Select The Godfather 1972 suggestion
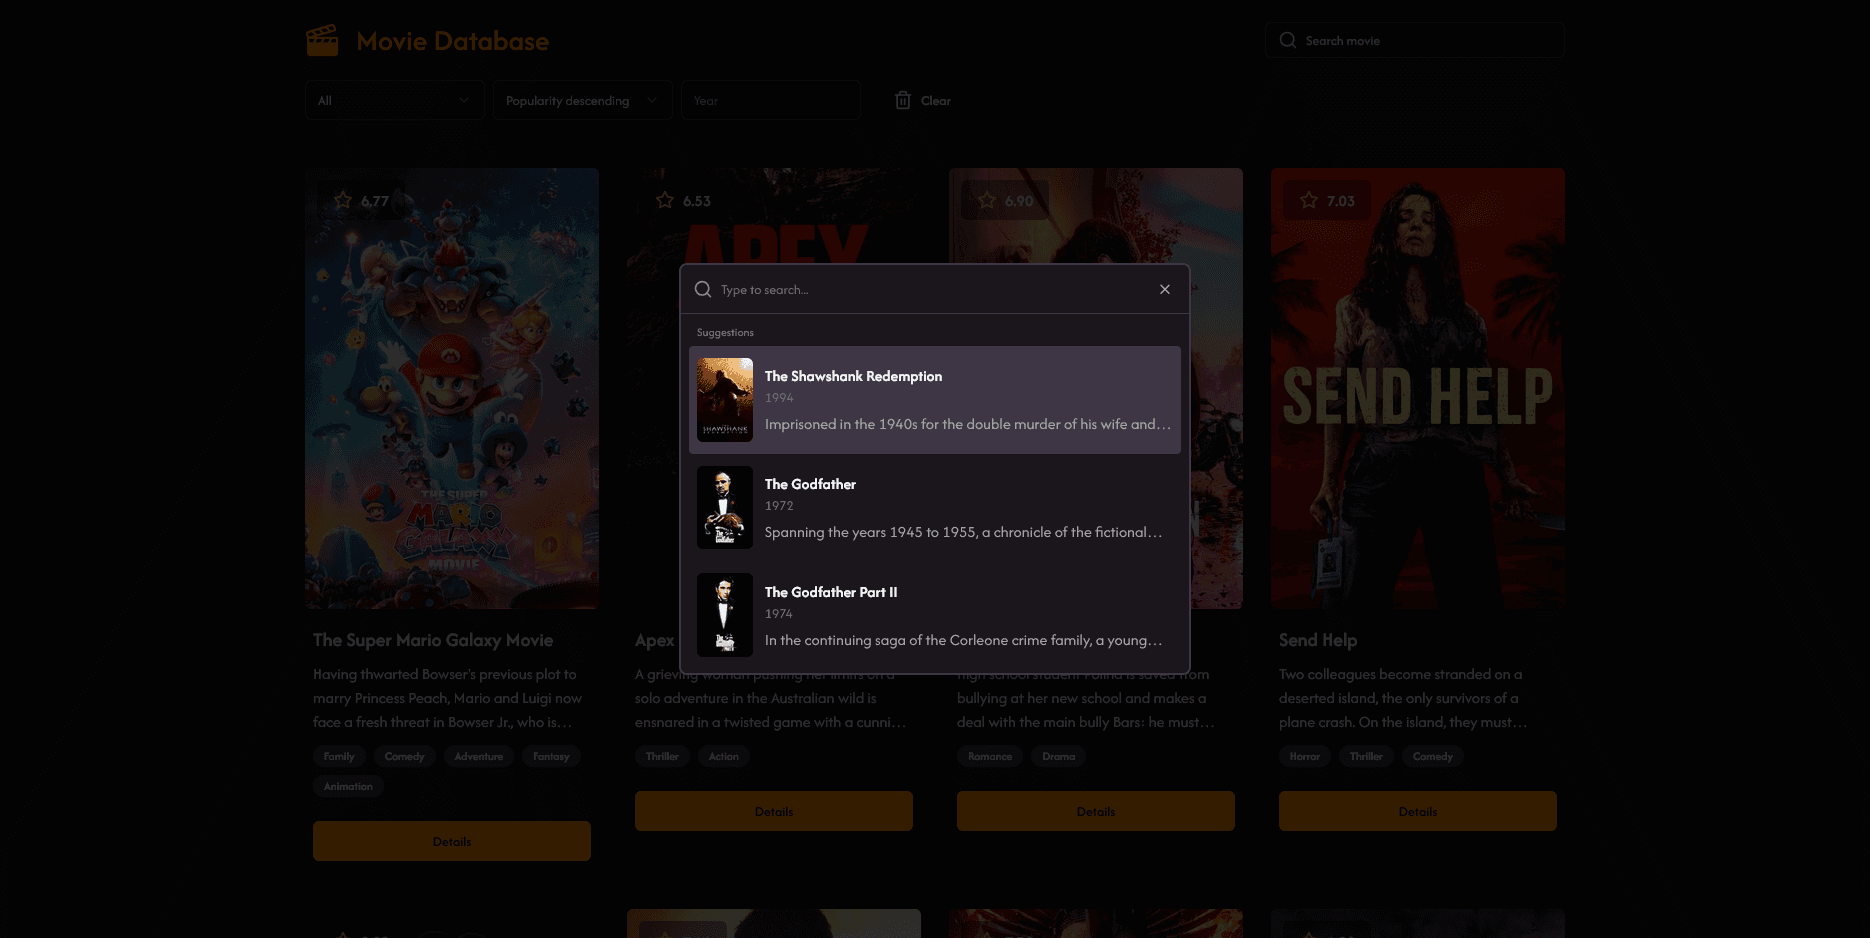 935,508
